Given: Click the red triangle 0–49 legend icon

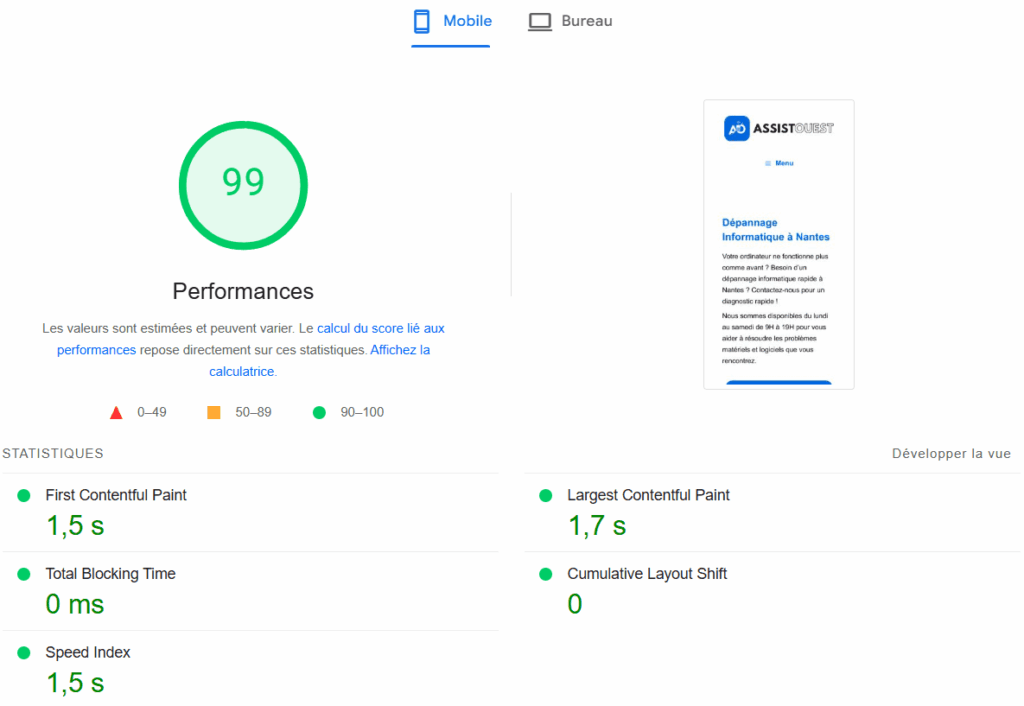Looking at the screenshot, I should point(116,412).
